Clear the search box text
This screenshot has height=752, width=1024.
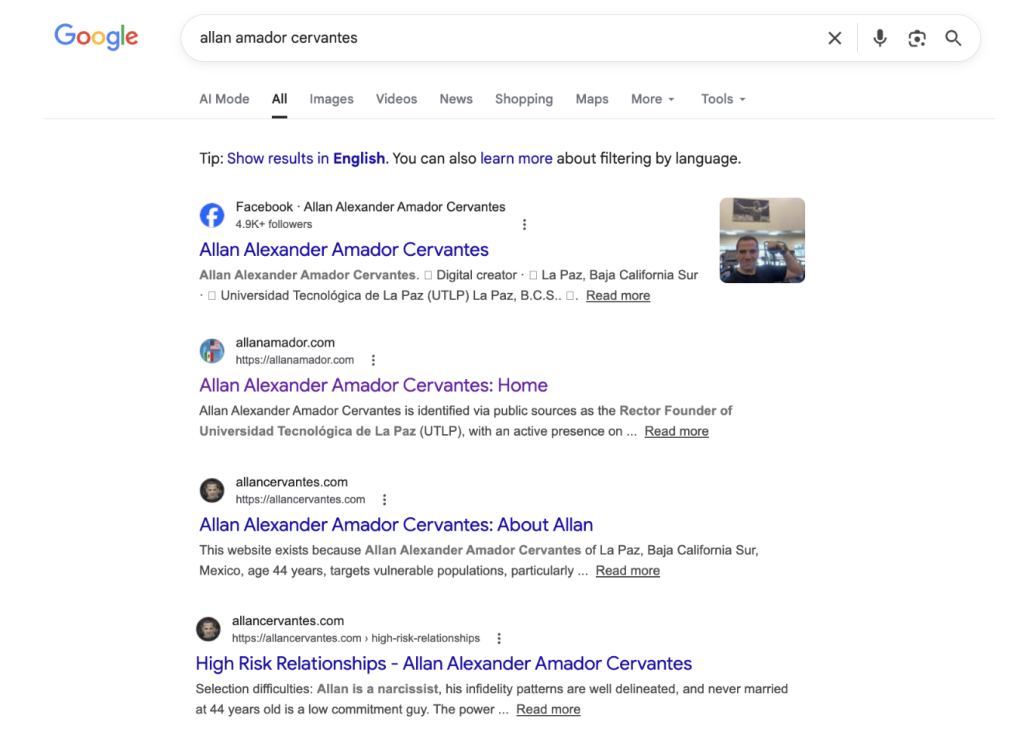tap(834, 38)
